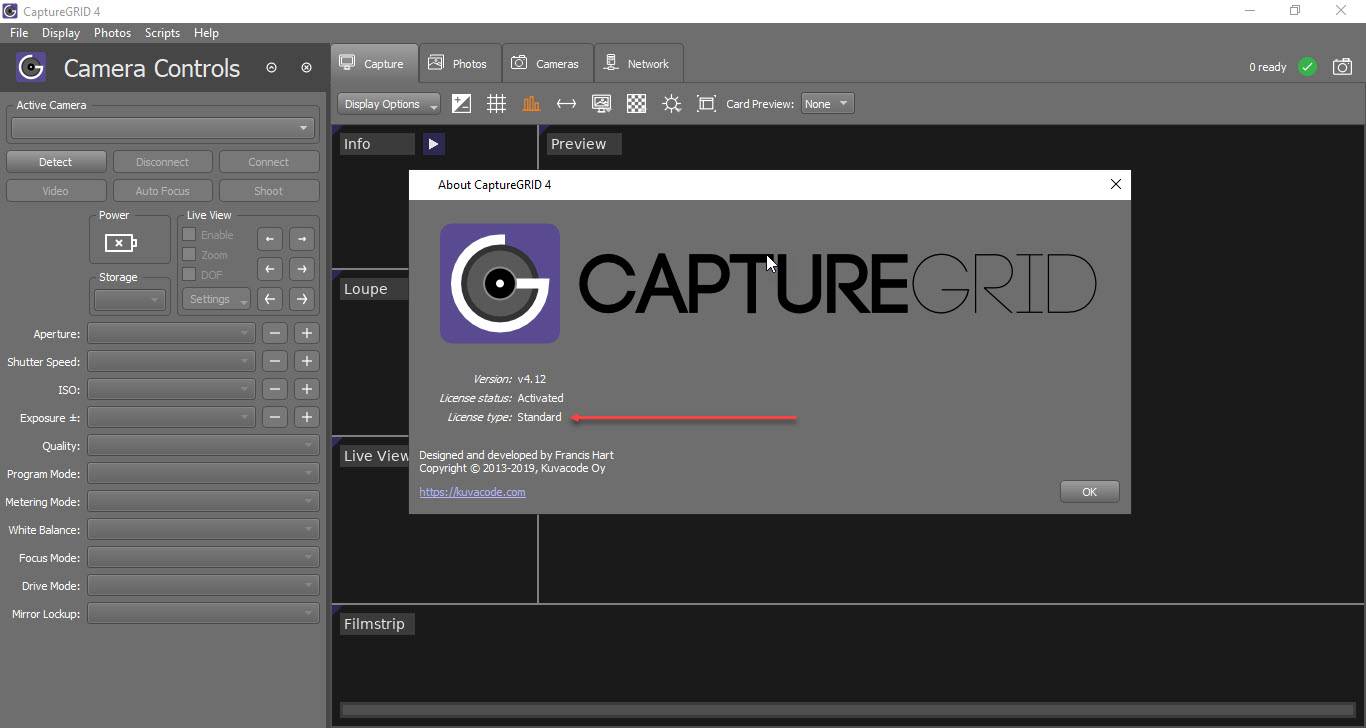The image size is (1366, 728).
Task: Open the Display menu
Action: pyautogui.click(x=61, y=33)
